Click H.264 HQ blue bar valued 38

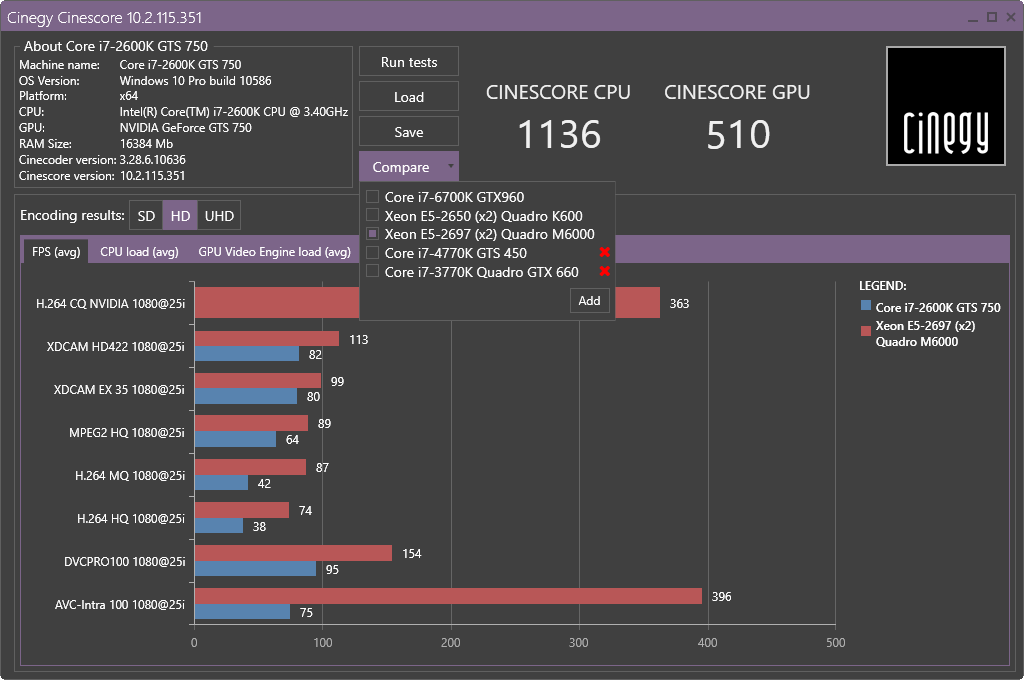click(x=219, y=525)
